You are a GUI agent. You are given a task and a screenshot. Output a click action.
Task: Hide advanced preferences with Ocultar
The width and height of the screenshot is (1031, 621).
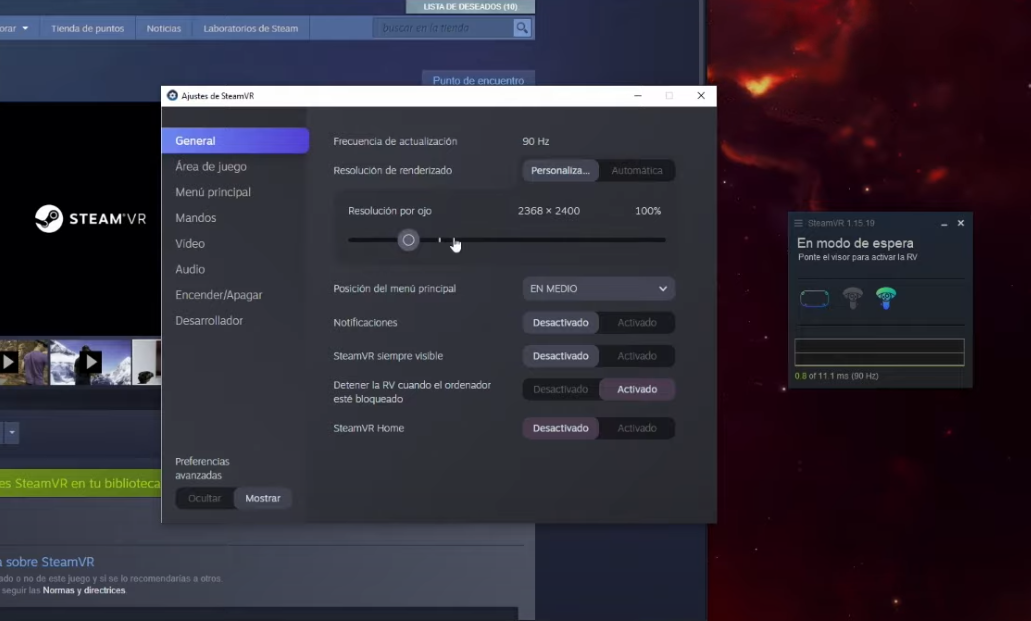tap(204, 498)
